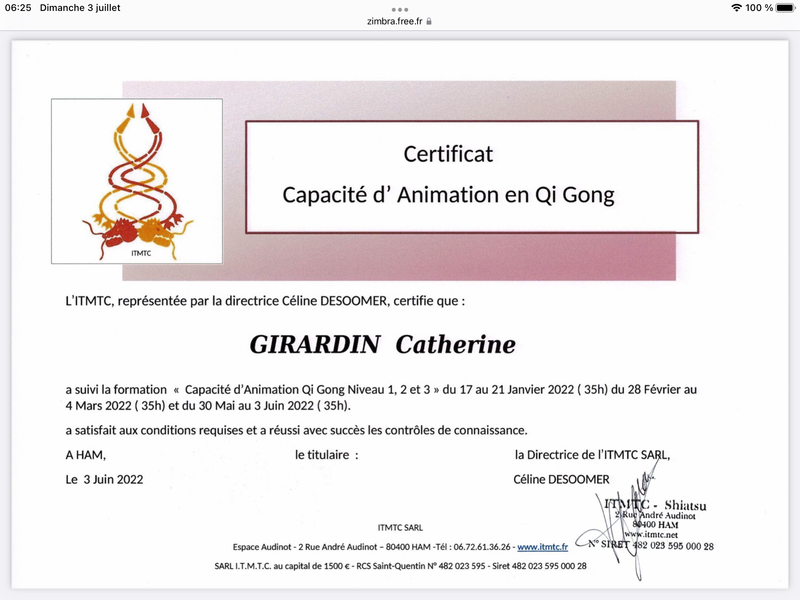Tap the 100 % battery percentage

[759, 8]
